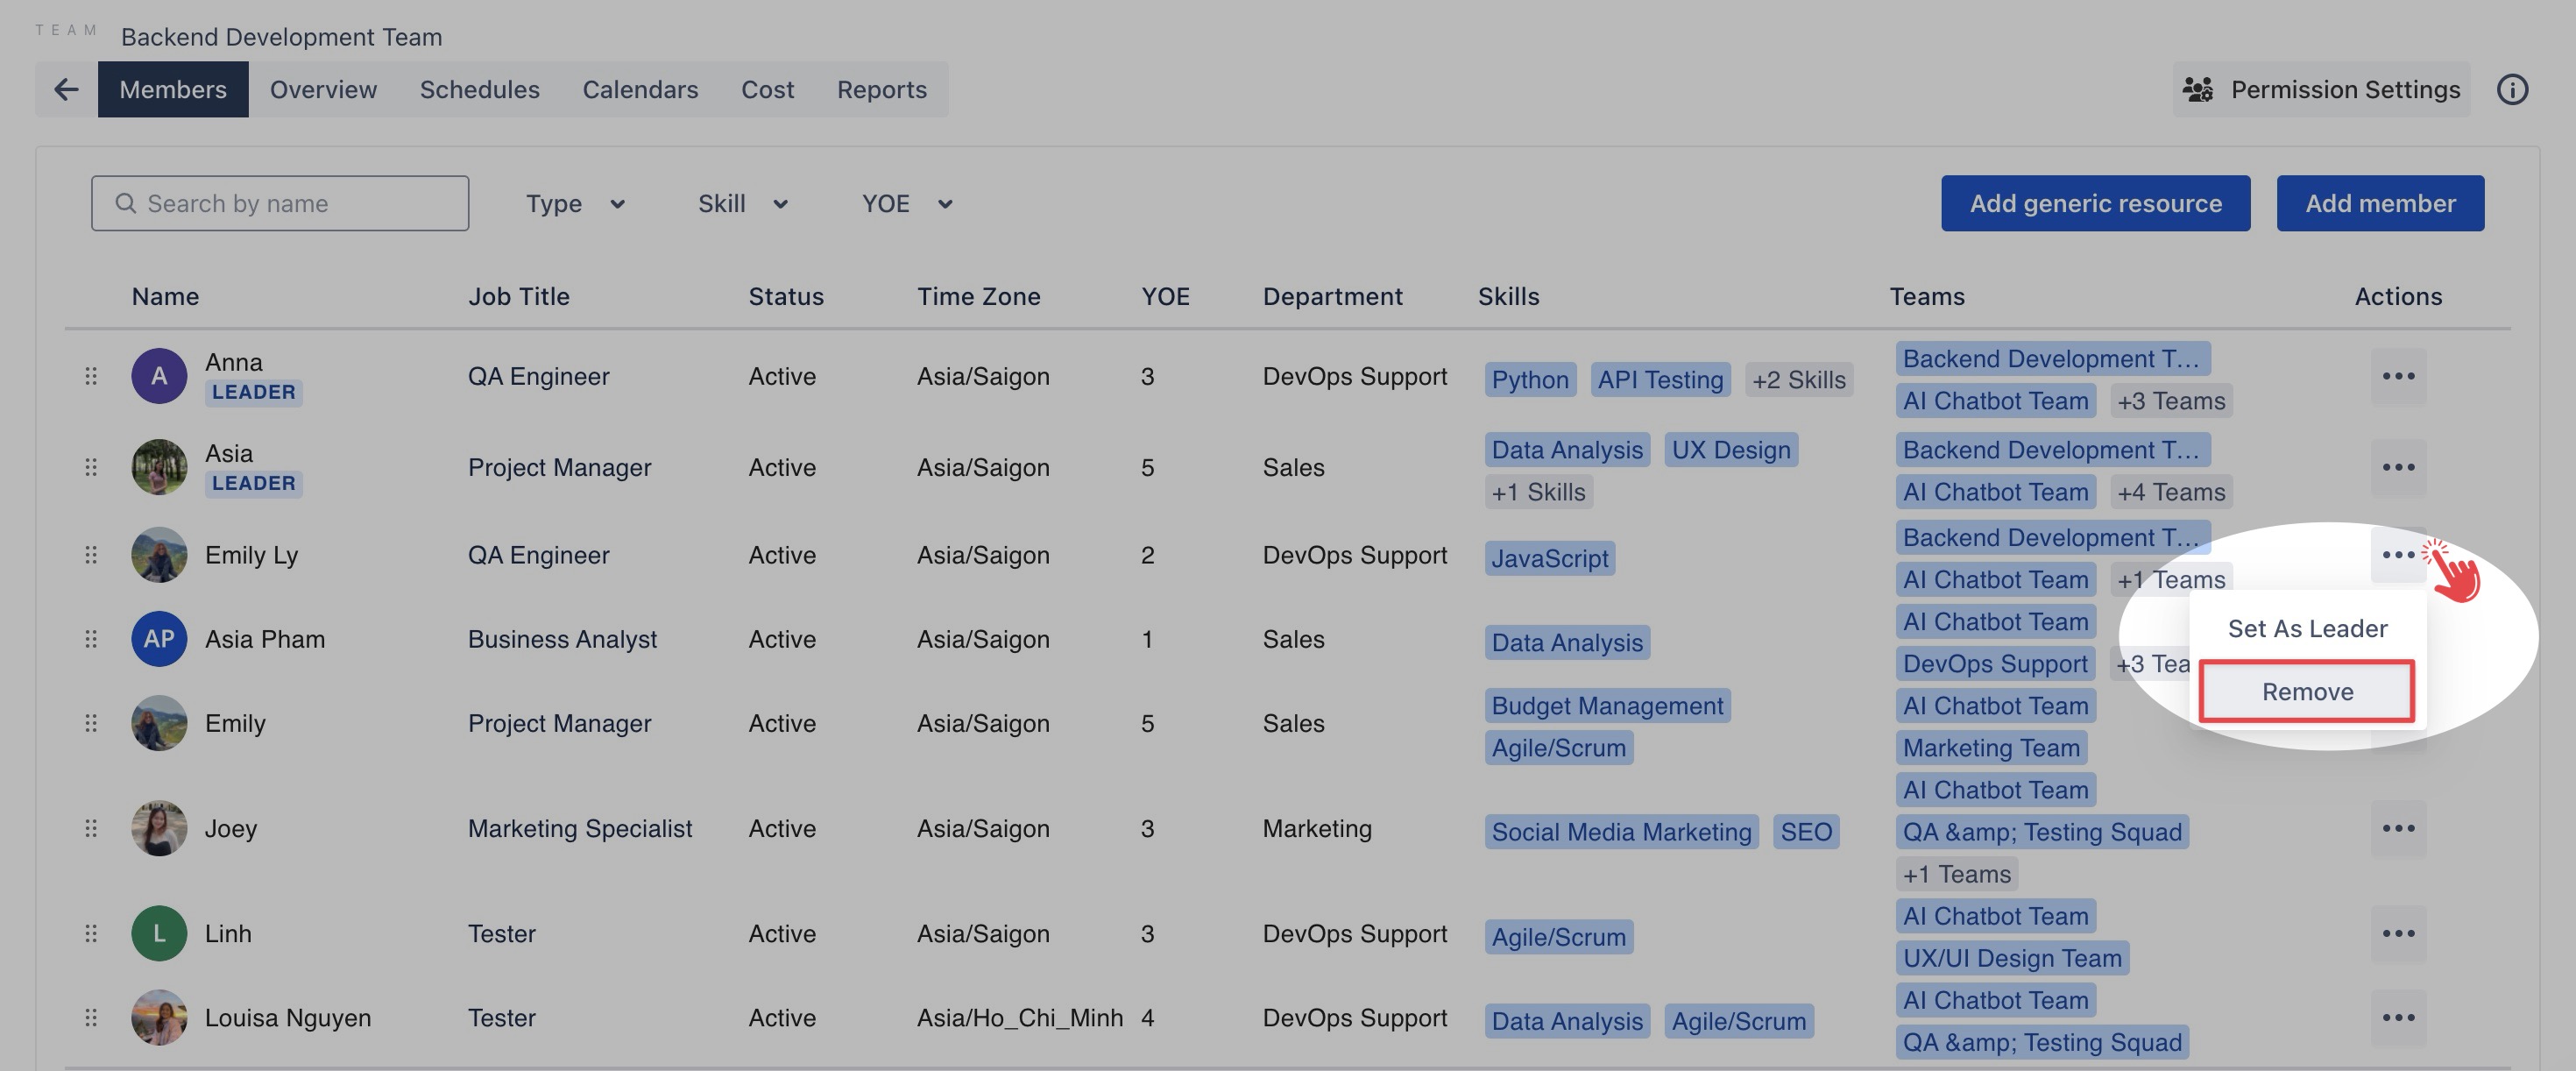Expand the Skill filter dropdown
This screenshot has width=2576, height=1071.
742,204
